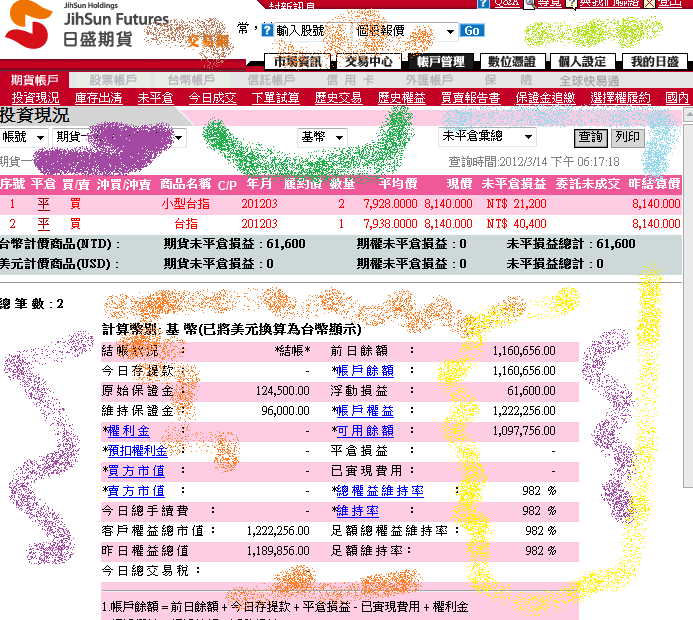Open the 保證金追繳 submenu link
This screenshot has width=693, height=620.
pos(545,98)
